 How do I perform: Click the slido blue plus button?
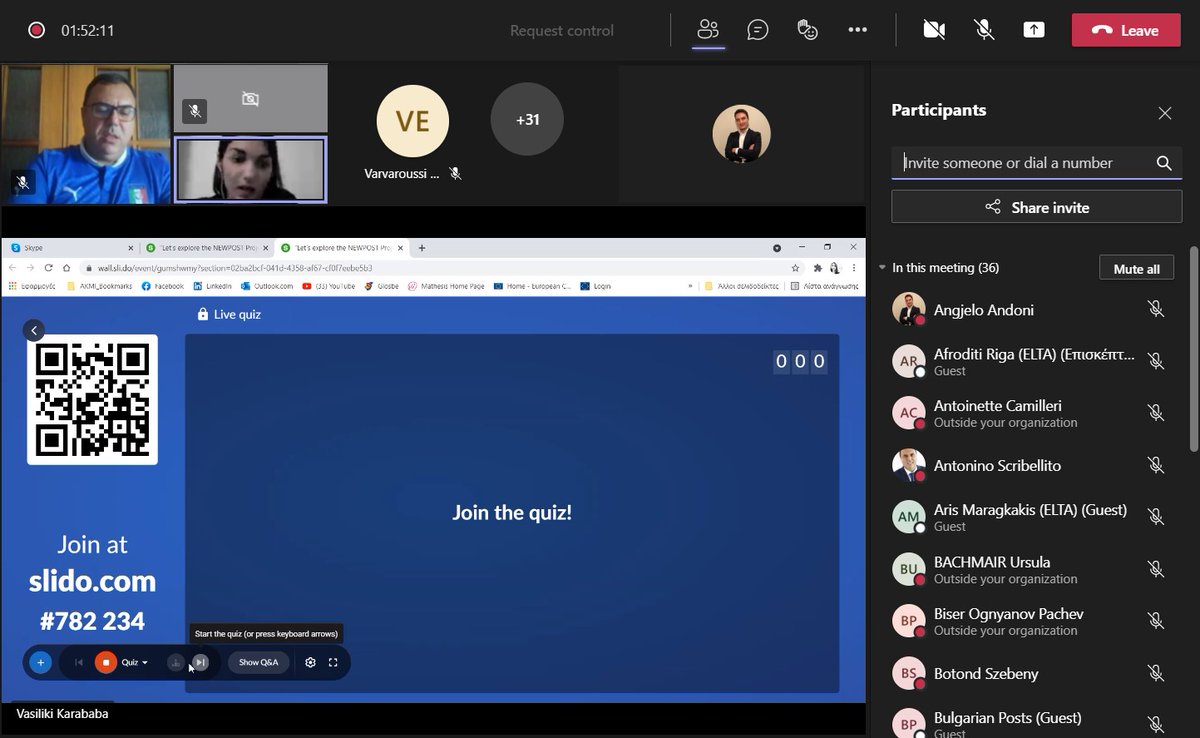tap(40, 662)
